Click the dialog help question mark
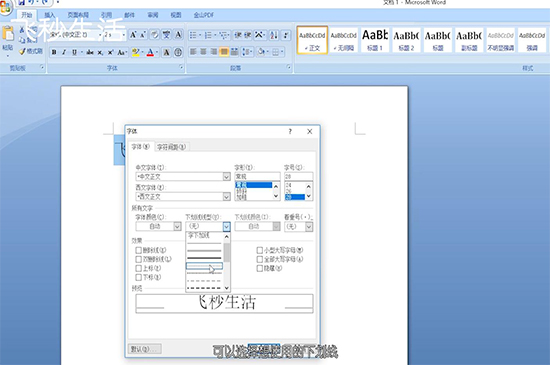This screenshot has height=365, width=550. (x=290, y=131)
